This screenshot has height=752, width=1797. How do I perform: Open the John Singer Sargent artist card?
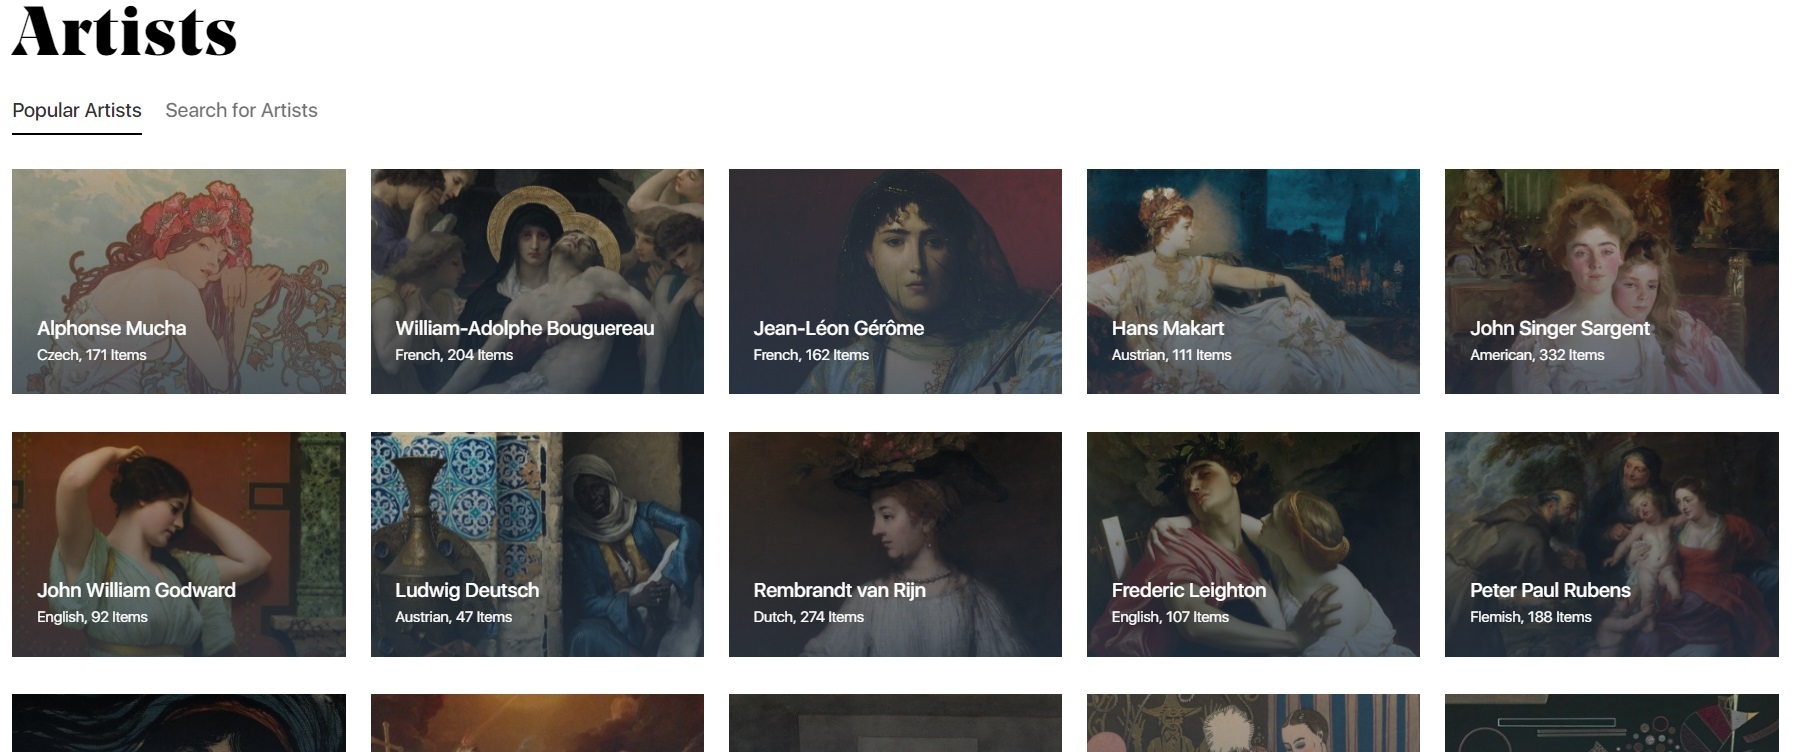(1612, 281)
